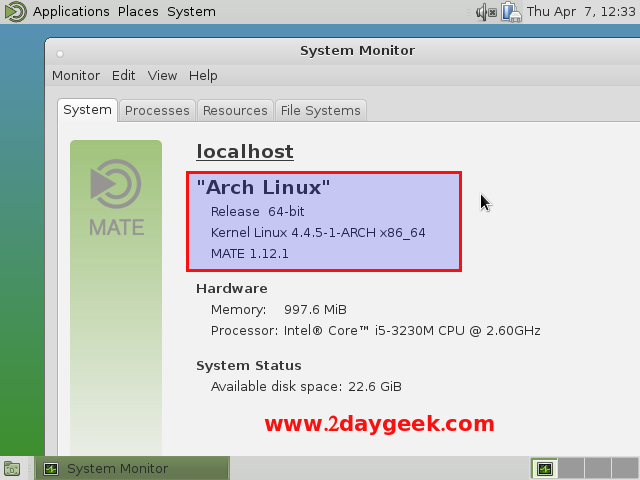Click the muted volume icon
The width and height of the screenshot is (640, 480).
point(486,12)
